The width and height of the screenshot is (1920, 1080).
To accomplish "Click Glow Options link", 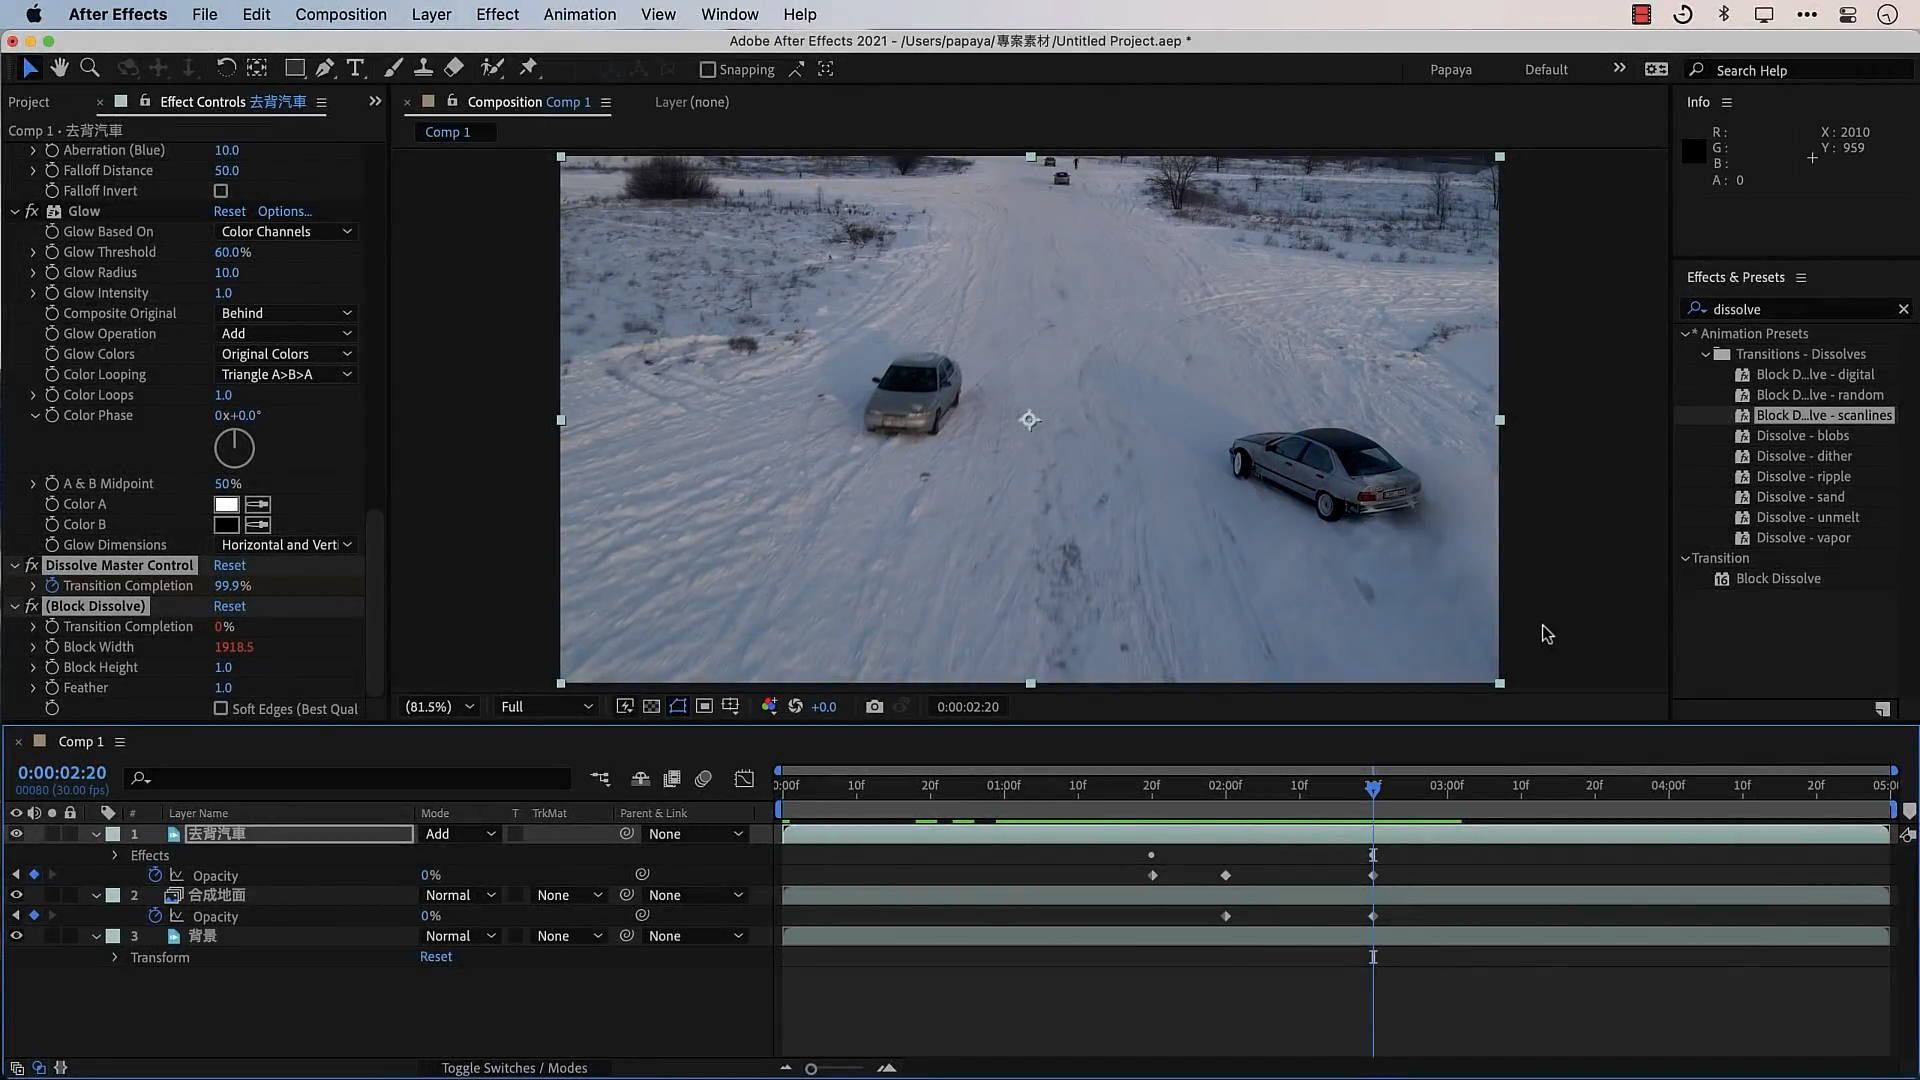I will click(x=284, y=211).
